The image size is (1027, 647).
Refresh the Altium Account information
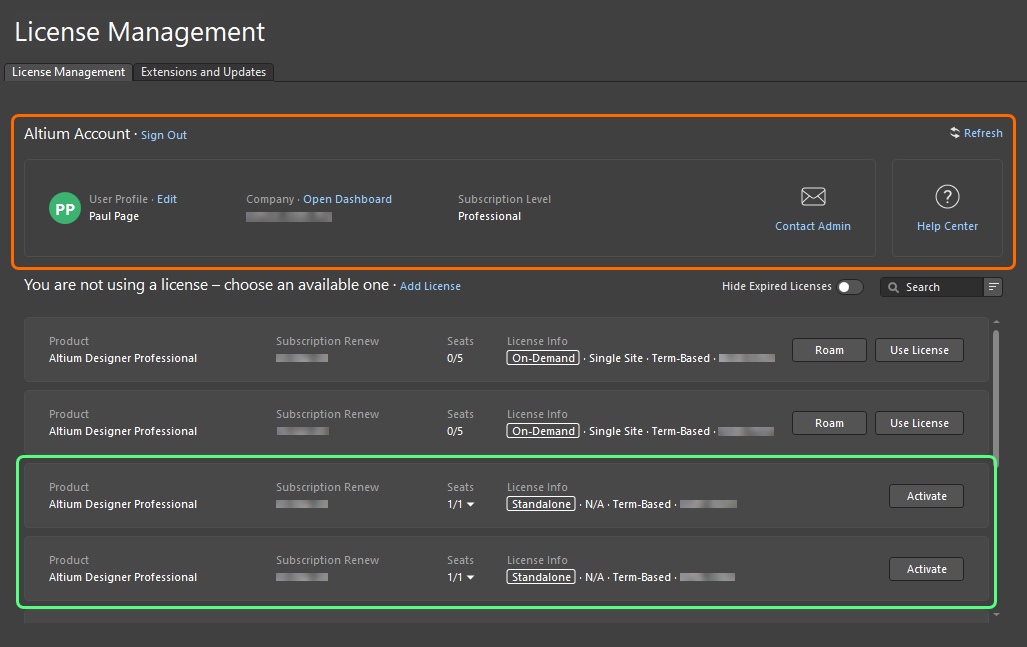(x=976, y=133)
